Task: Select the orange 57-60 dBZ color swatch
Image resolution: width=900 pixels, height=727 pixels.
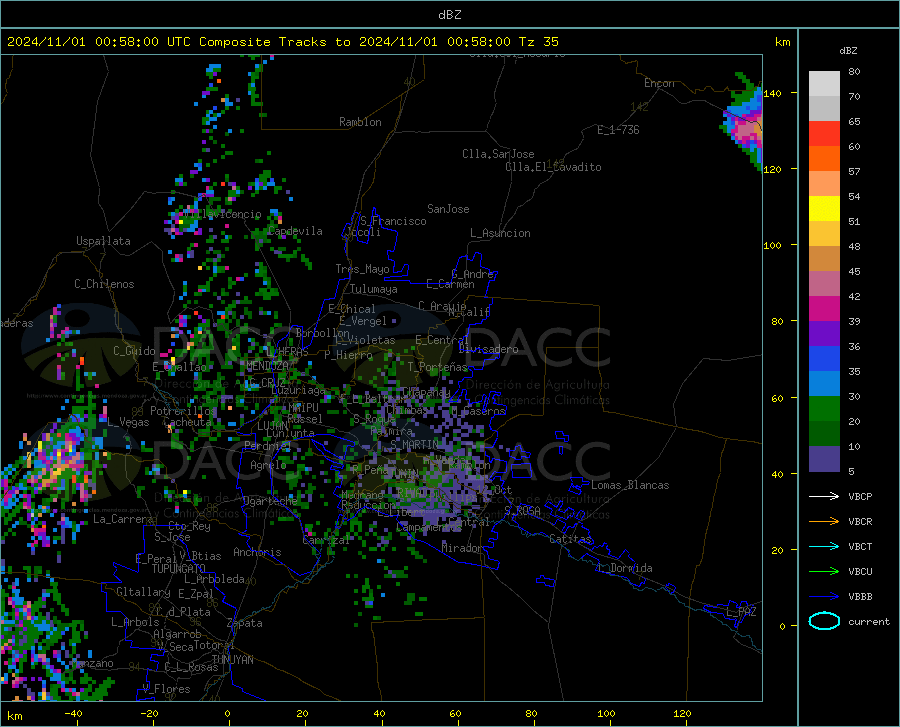Action: 824,159
